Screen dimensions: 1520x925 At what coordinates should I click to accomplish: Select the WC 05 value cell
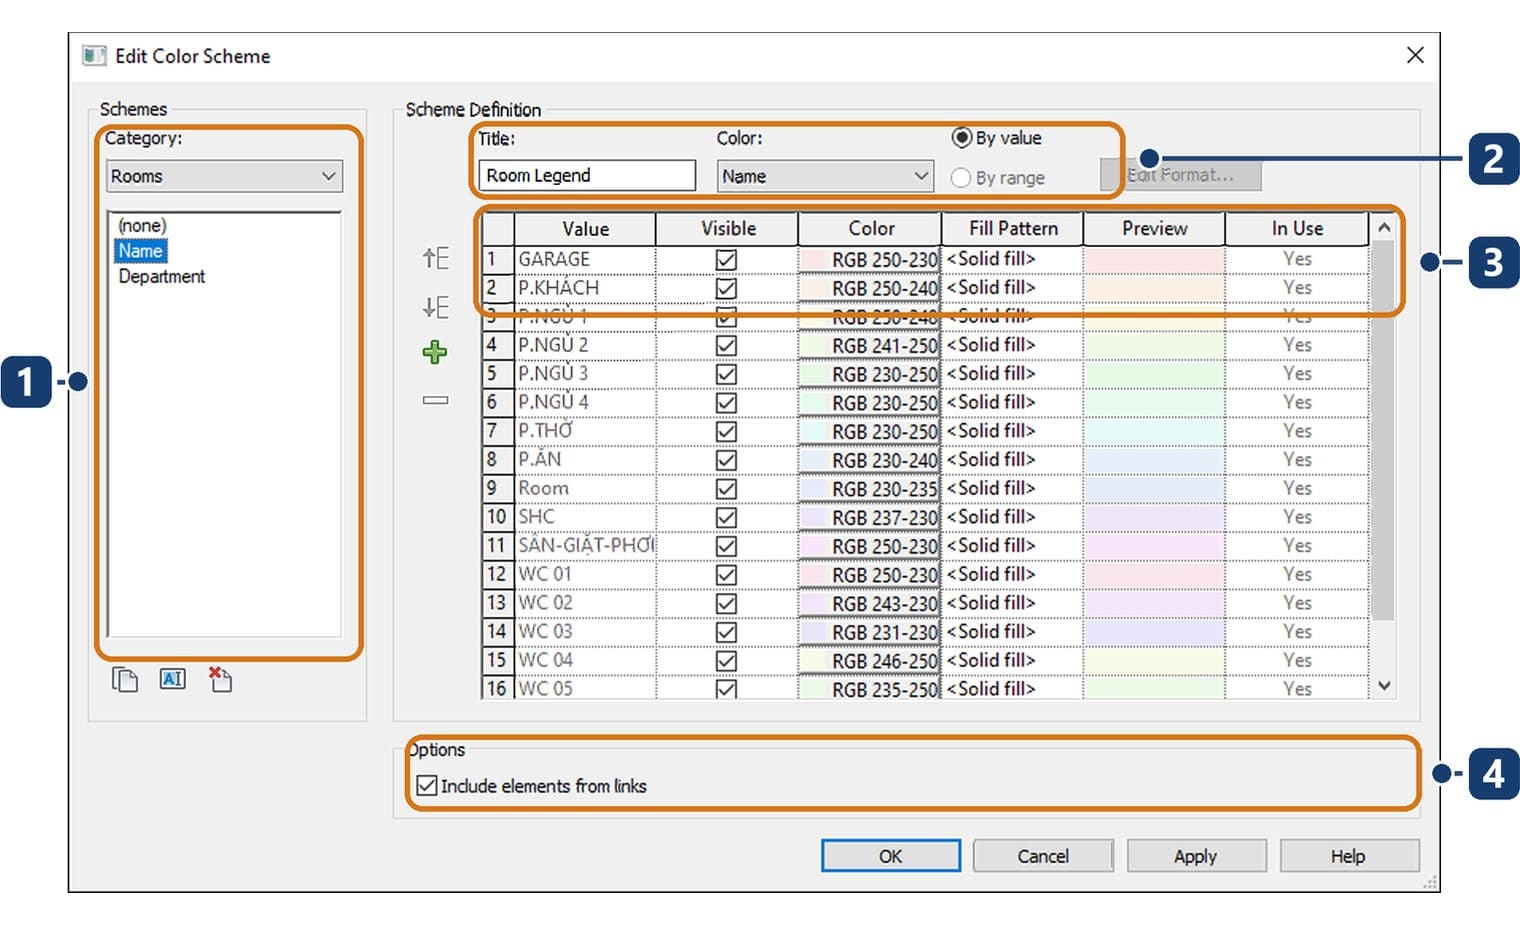(x=585, y=689)
